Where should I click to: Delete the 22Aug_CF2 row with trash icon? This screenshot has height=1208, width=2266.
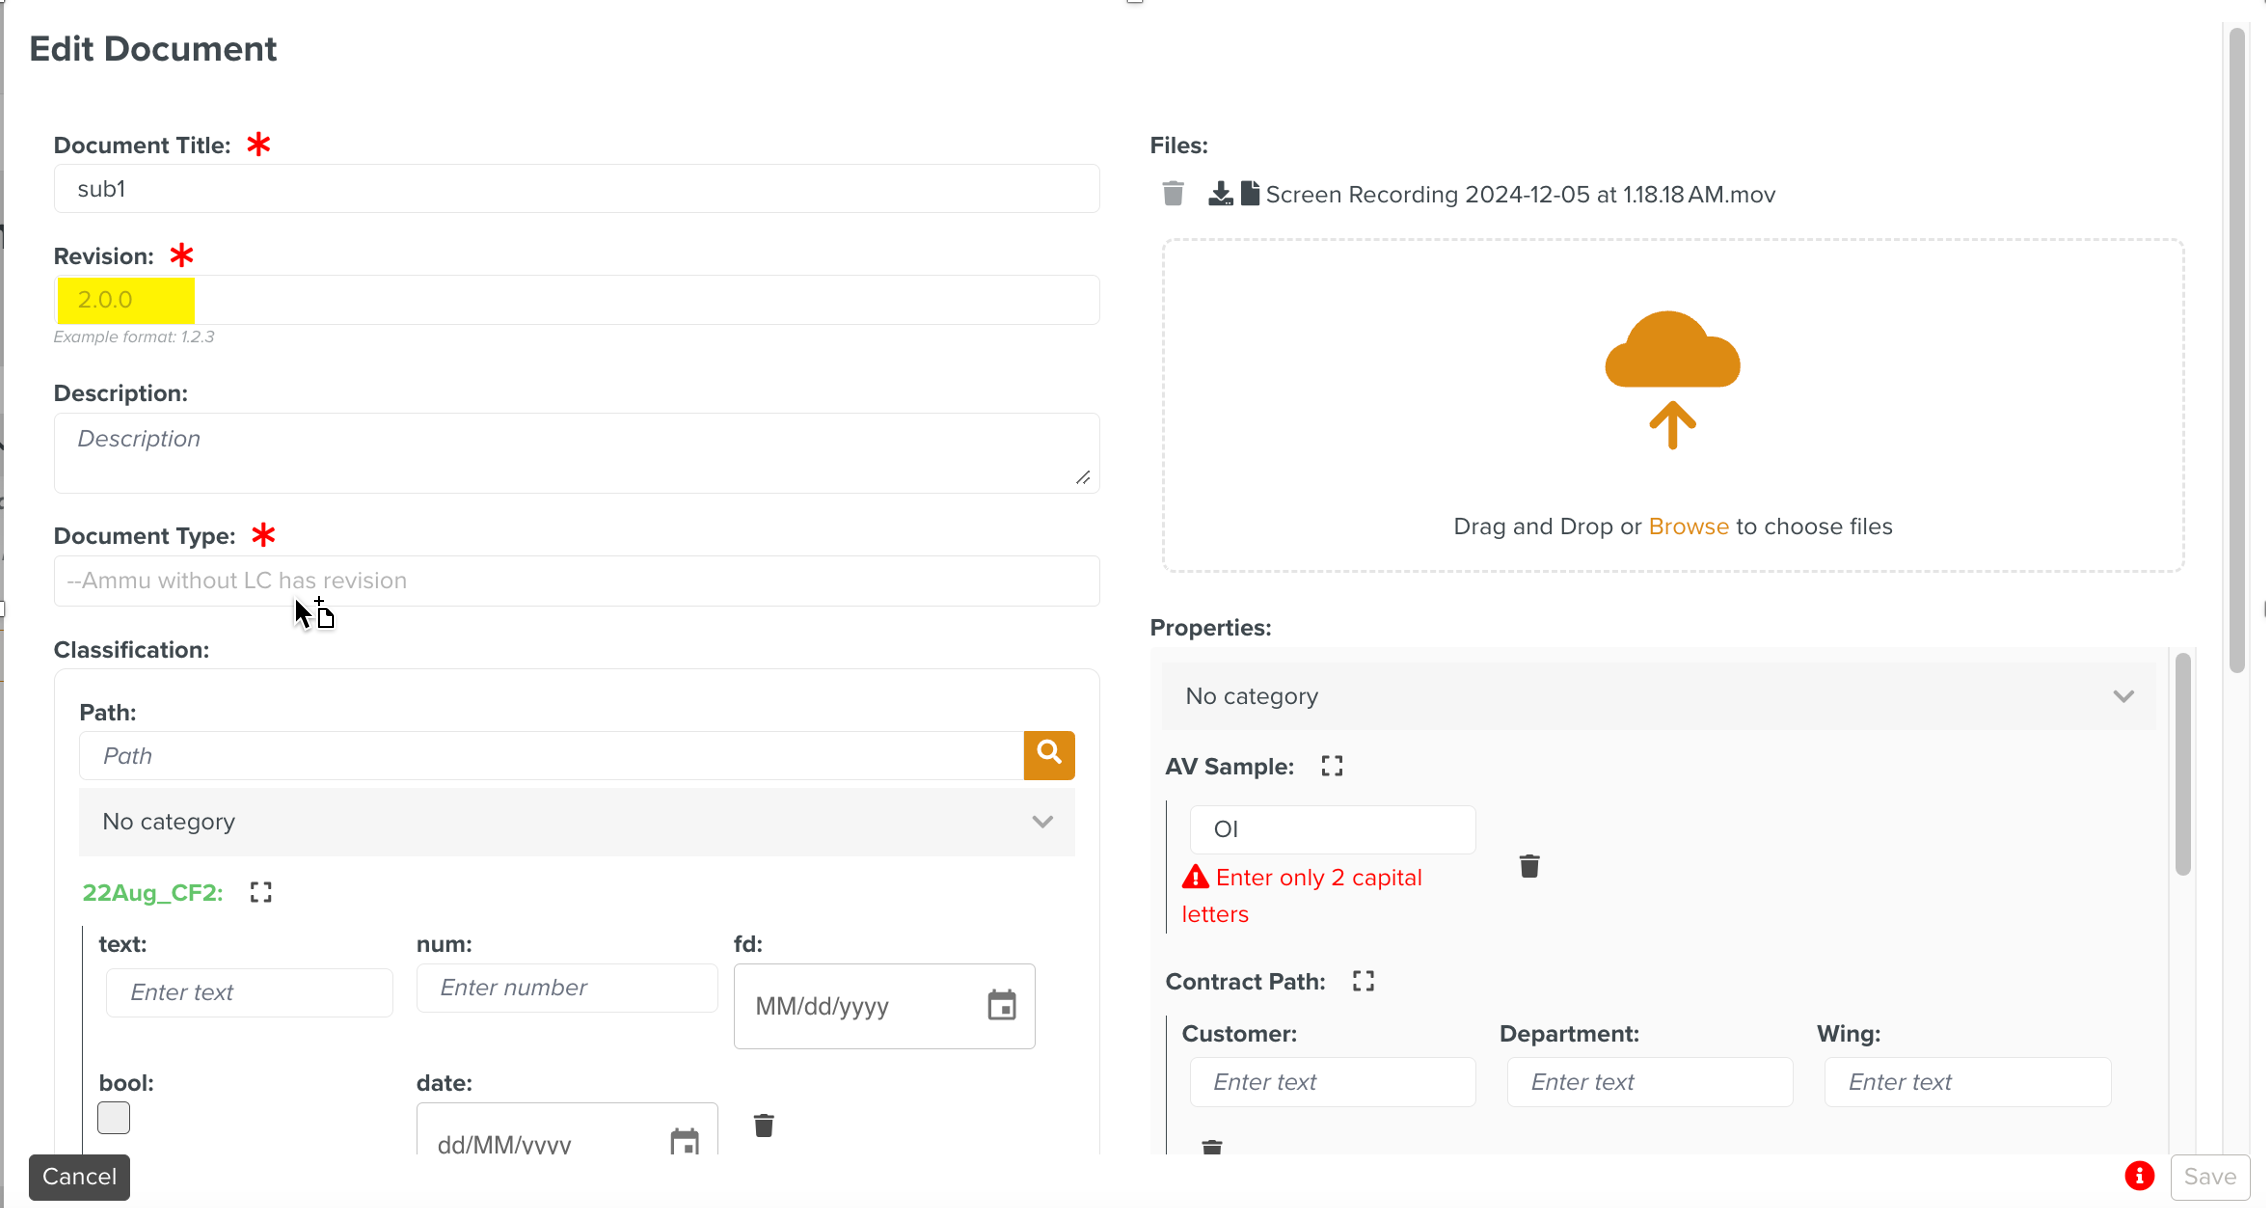click(x=764, y=1126)
